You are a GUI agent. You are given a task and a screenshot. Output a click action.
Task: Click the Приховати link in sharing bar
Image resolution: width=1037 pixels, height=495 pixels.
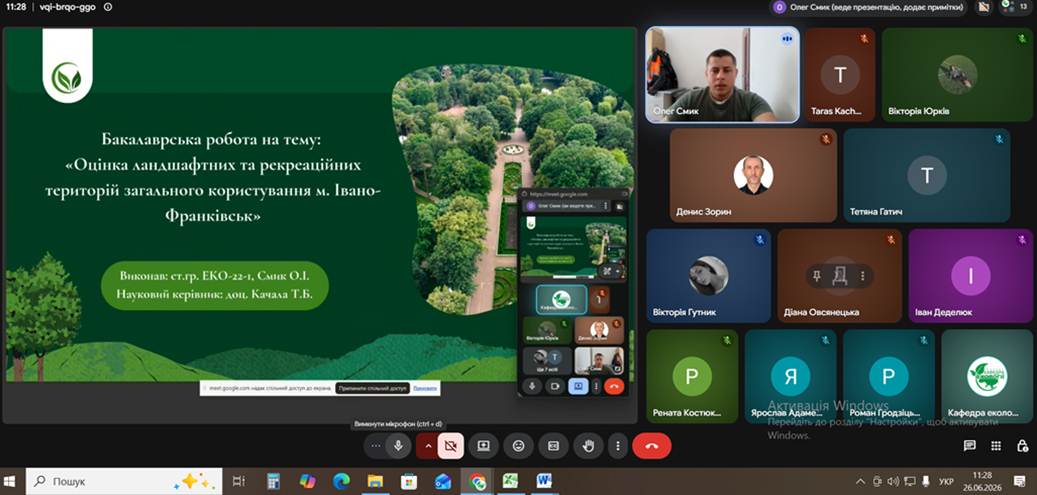(425, 388)
